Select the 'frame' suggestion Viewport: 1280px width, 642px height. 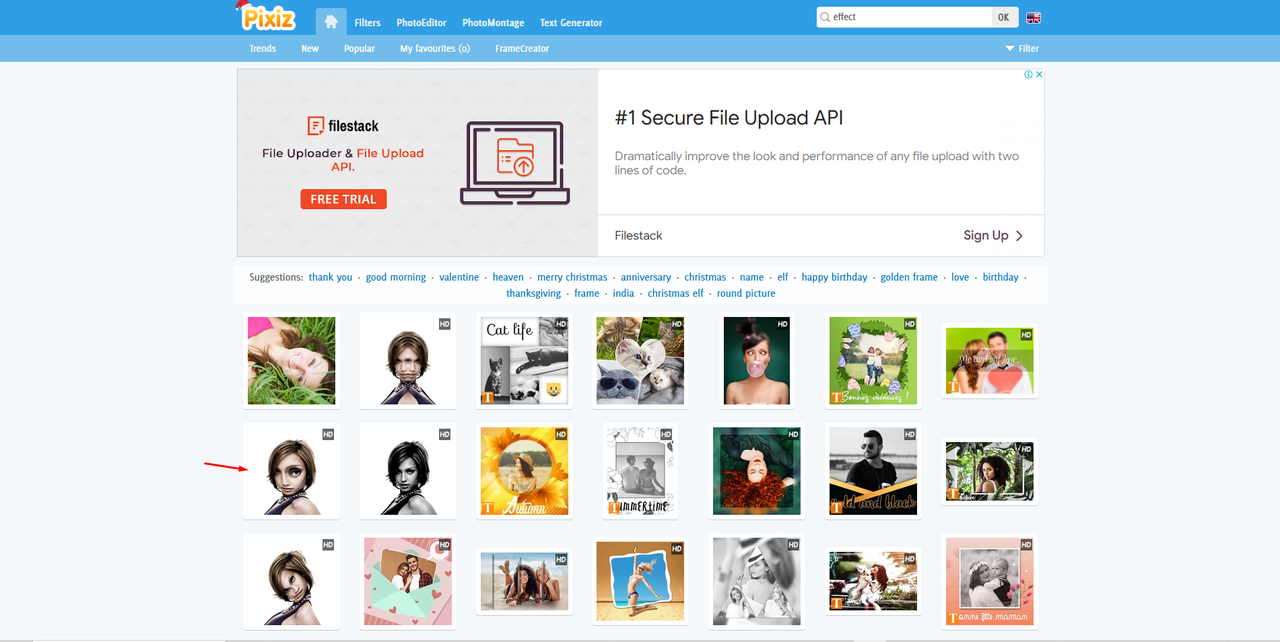tap(587, 293)
